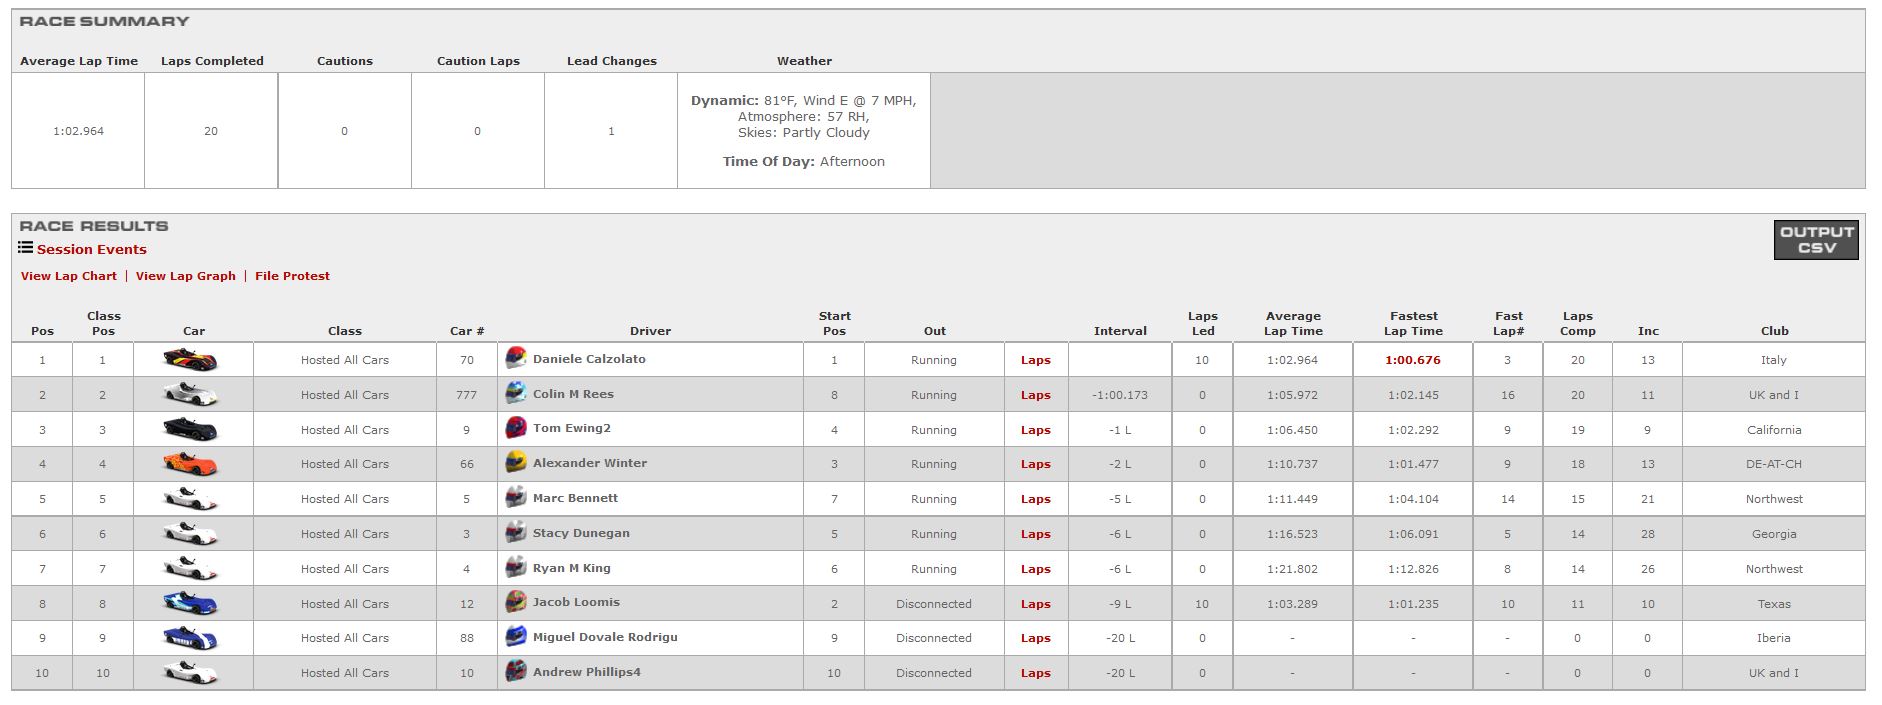Click Jacob Loomis's blue car image
The width and height of the screenshot is (1882, 705).
190,603
